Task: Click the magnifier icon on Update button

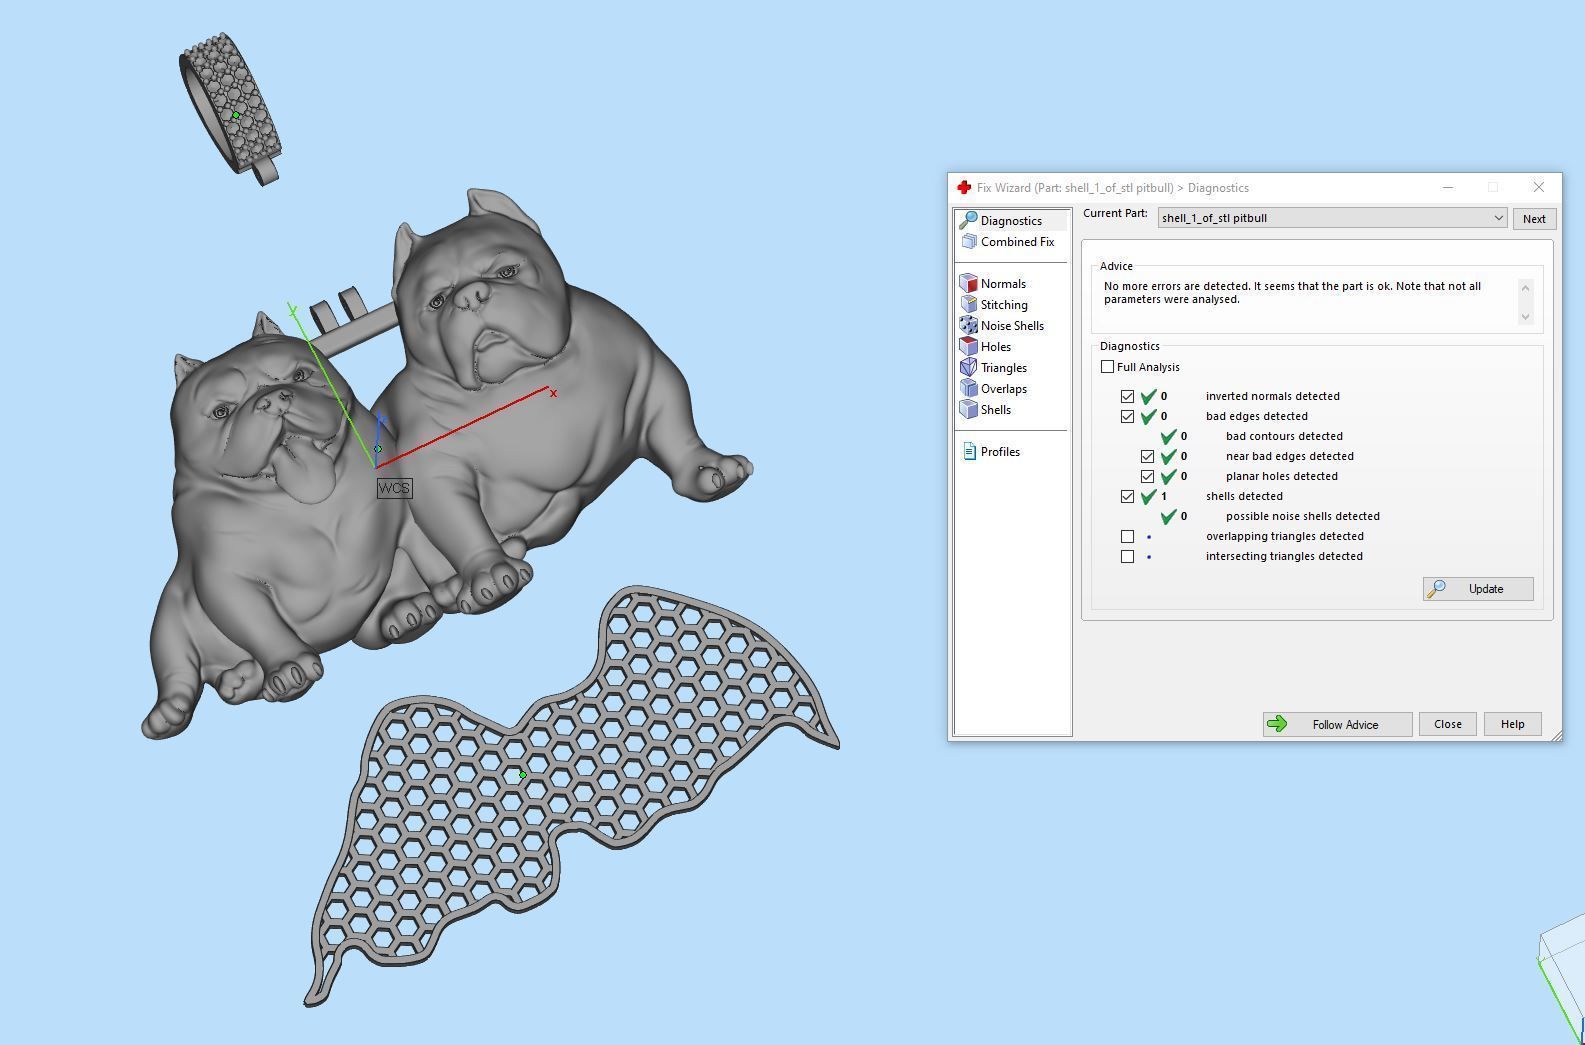Action: (1436, 588)
